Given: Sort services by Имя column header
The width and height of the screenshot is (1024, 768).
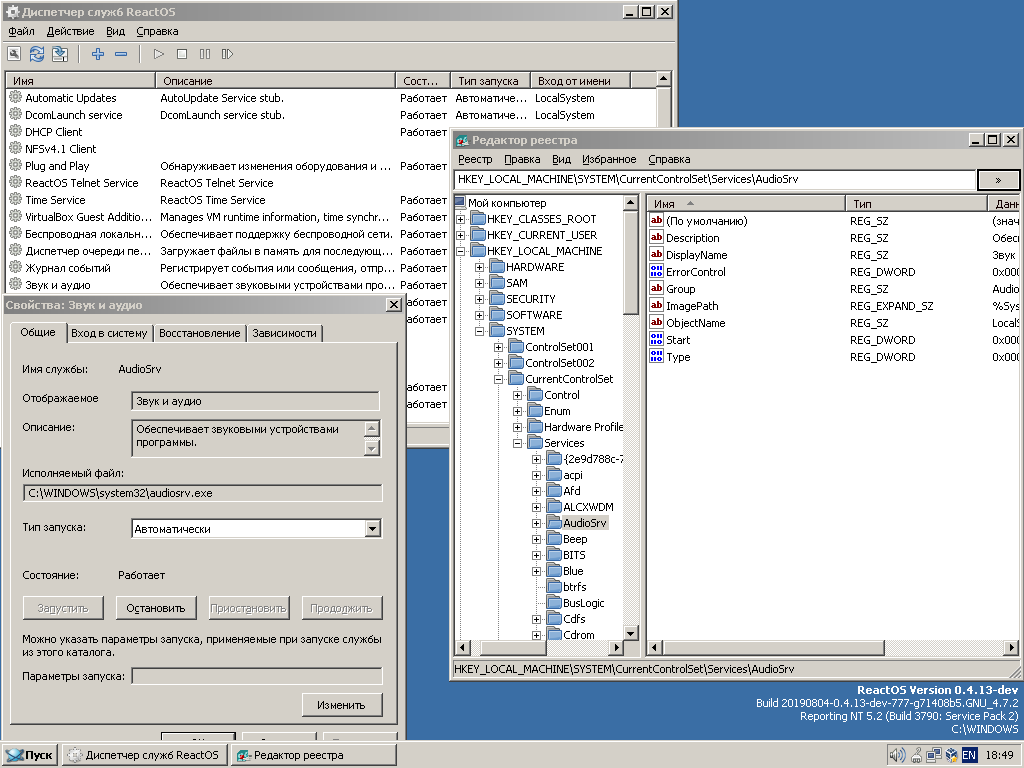Looking at the screenshot, I should point(81,81).
